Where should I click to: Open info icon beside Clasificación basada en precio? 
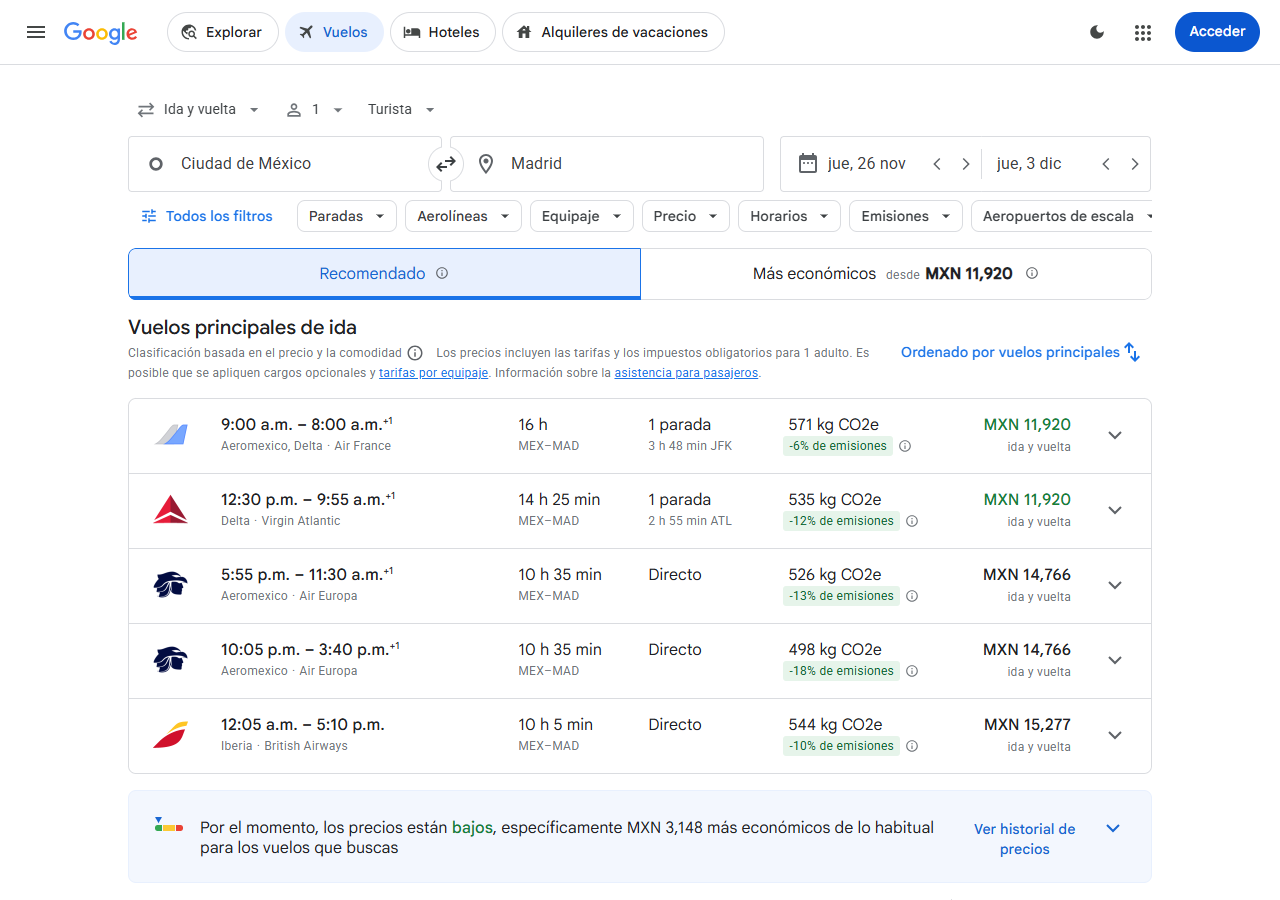tap(415, 353)
